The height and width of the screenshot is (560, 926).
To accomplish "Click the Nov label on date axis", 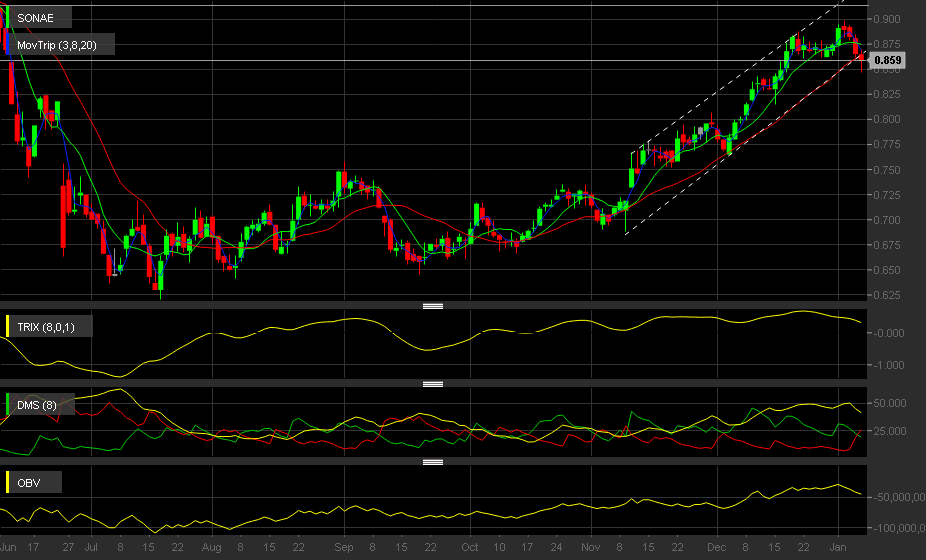I will [591, 547].
